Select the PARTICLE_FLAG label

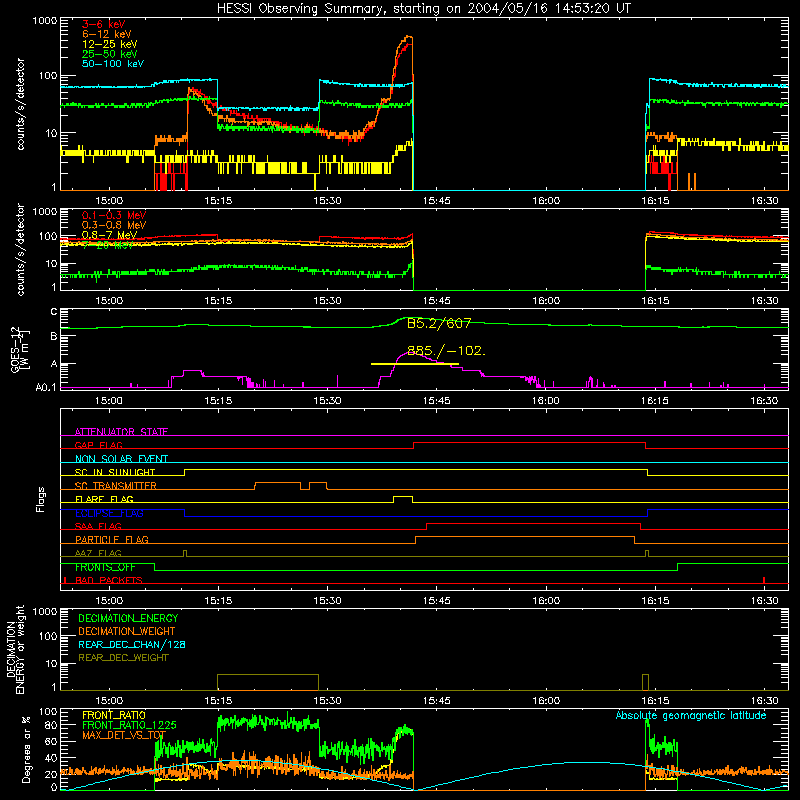pyautogui.click(x=112, y=539)
